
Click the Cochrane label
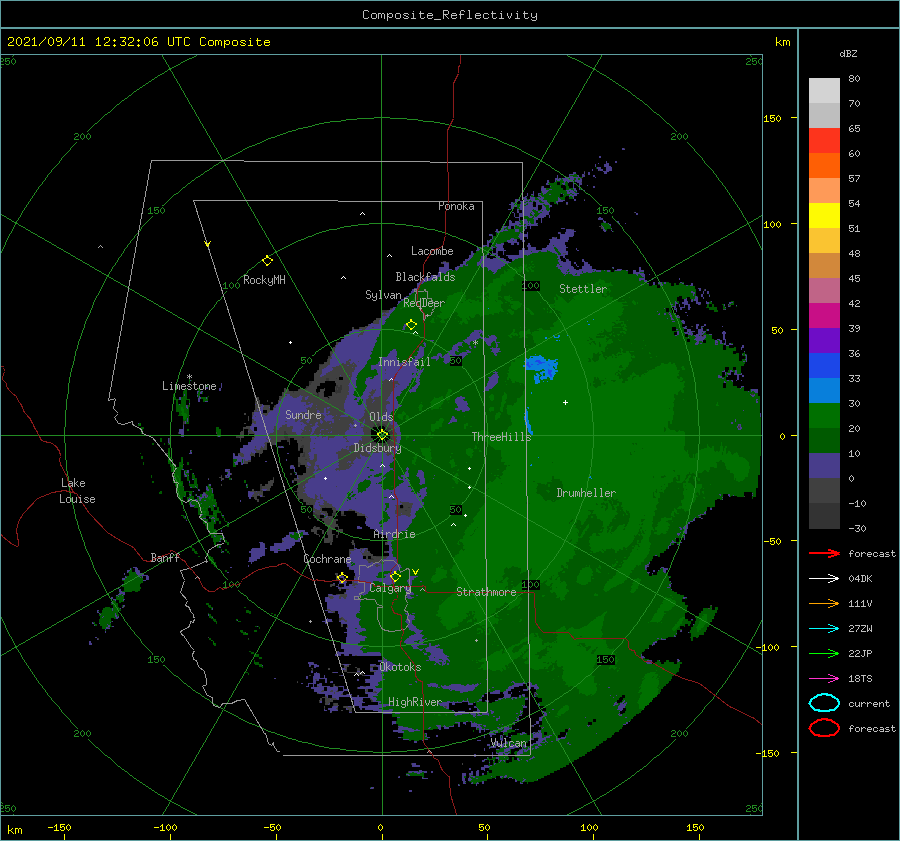click(327, 559)
